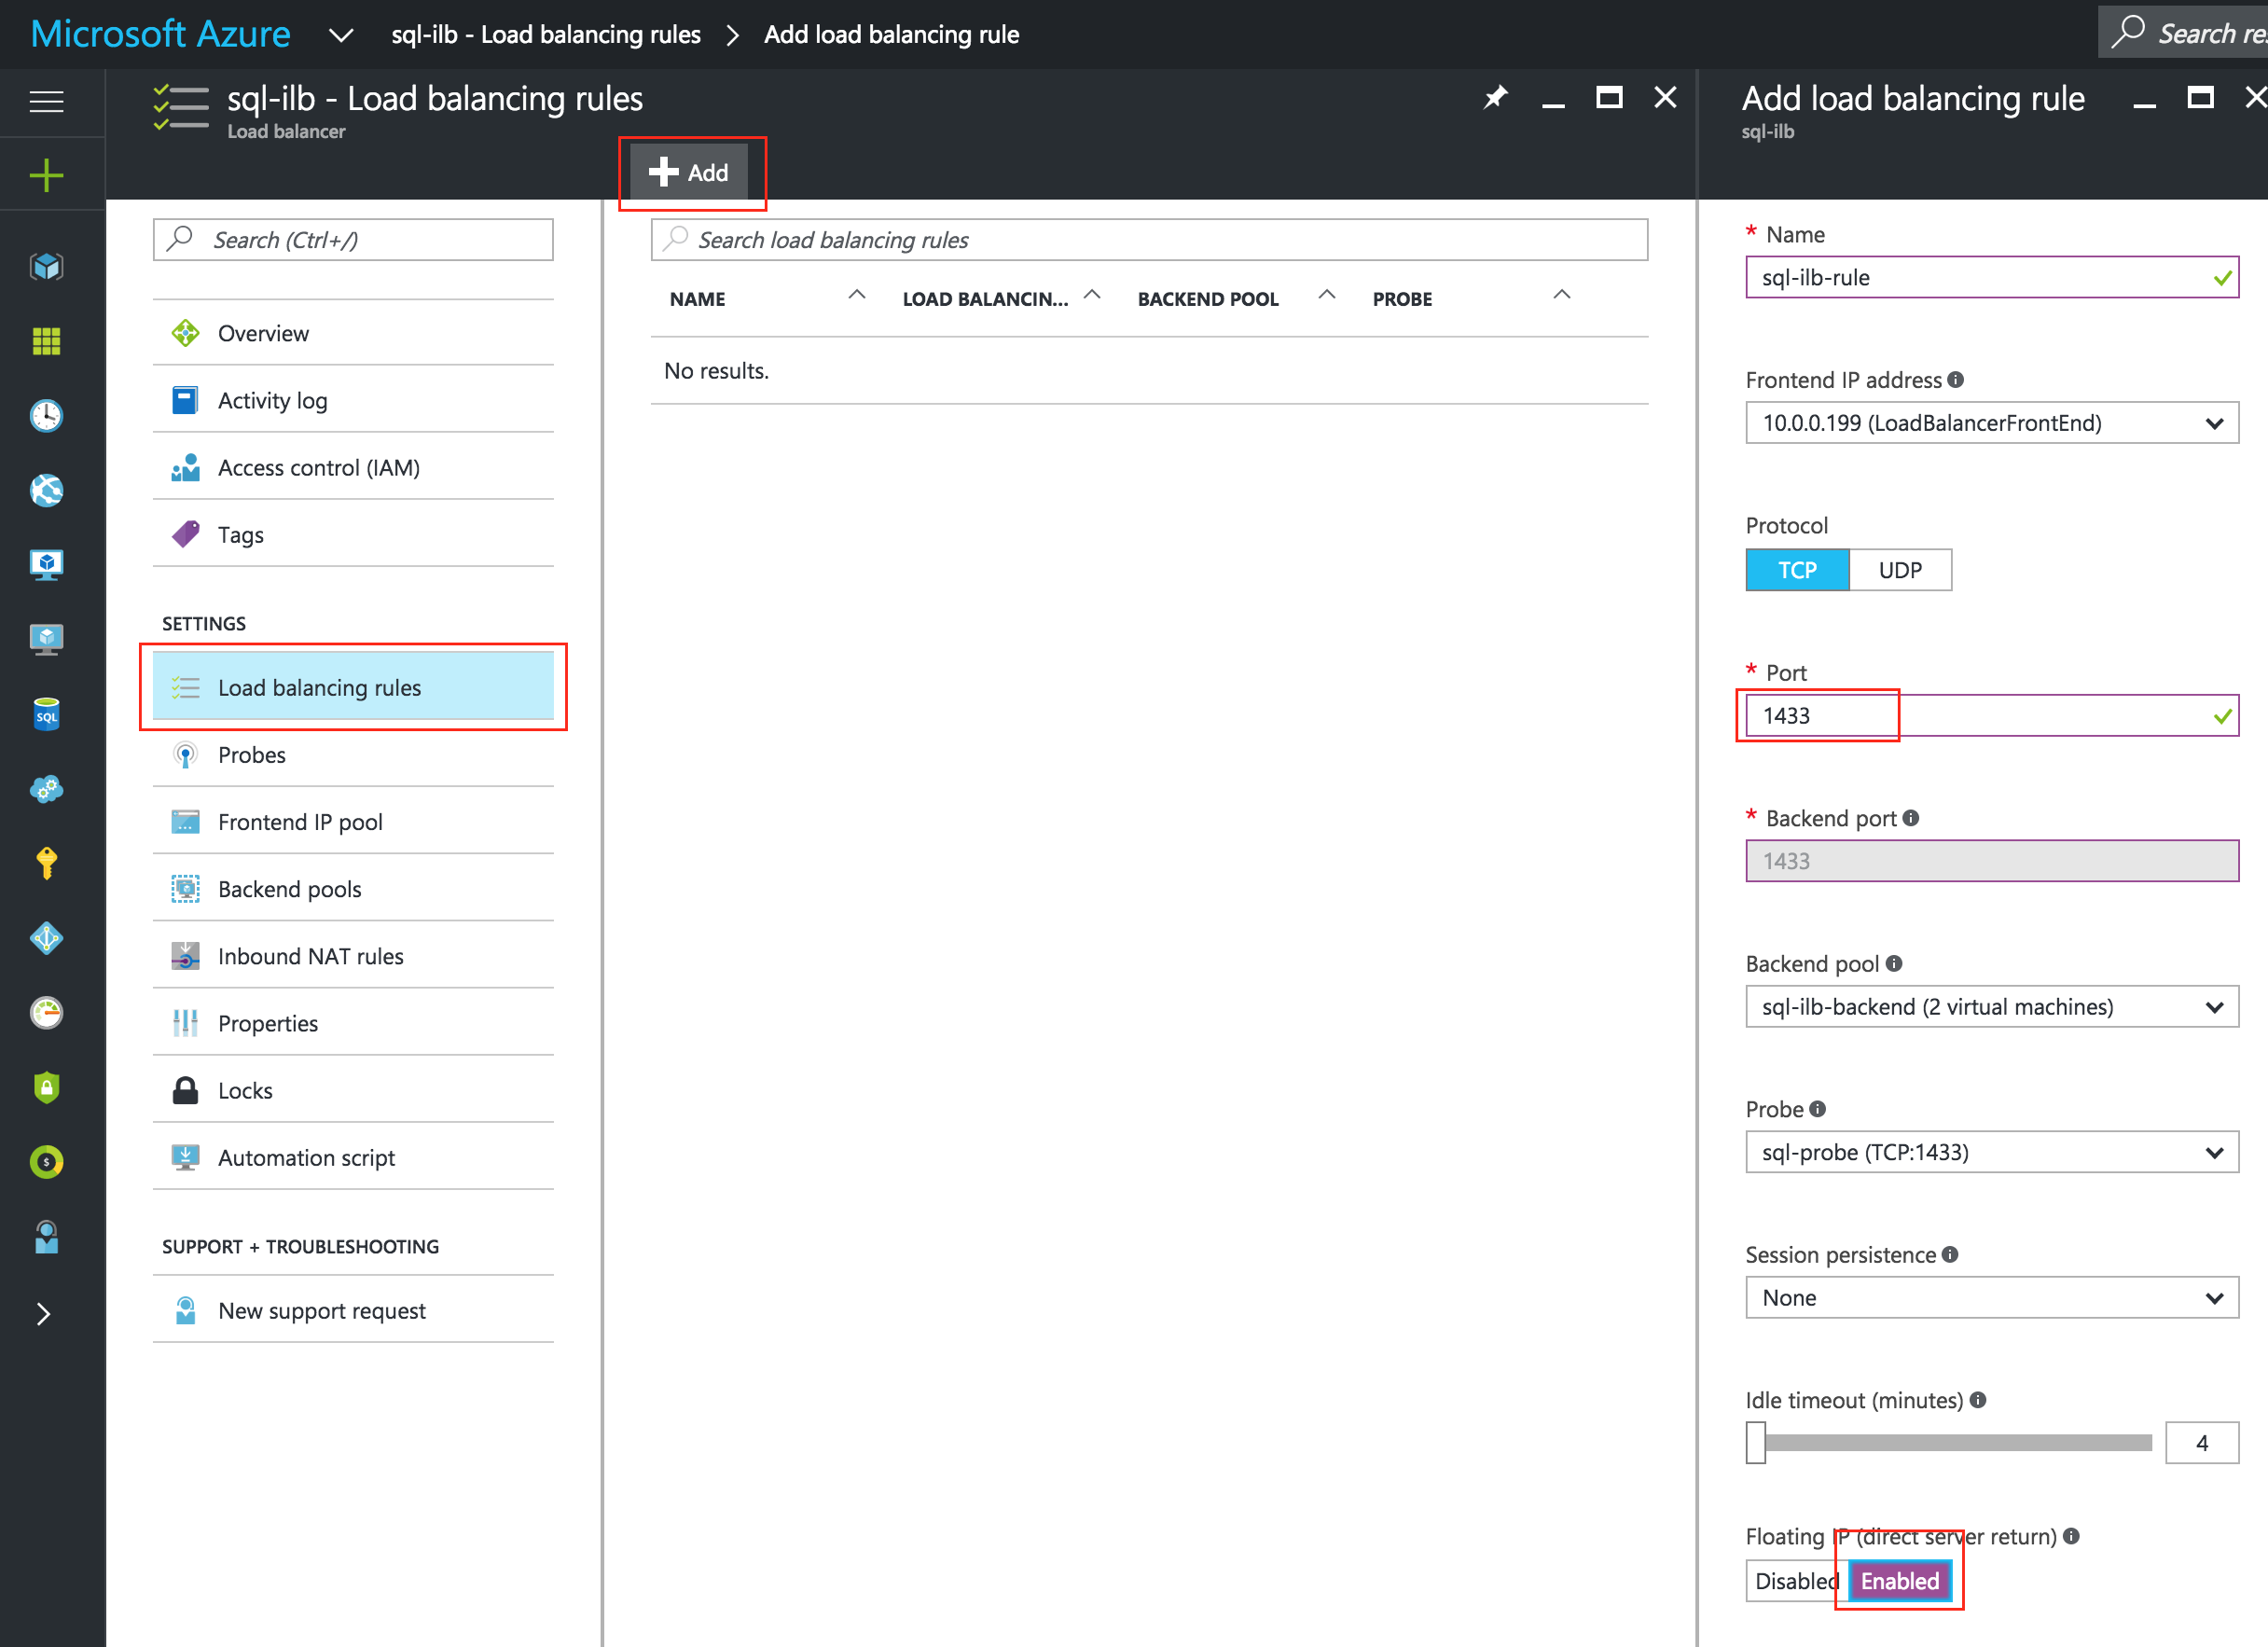Click the Floating IP info icon

click(2071, 1535)
